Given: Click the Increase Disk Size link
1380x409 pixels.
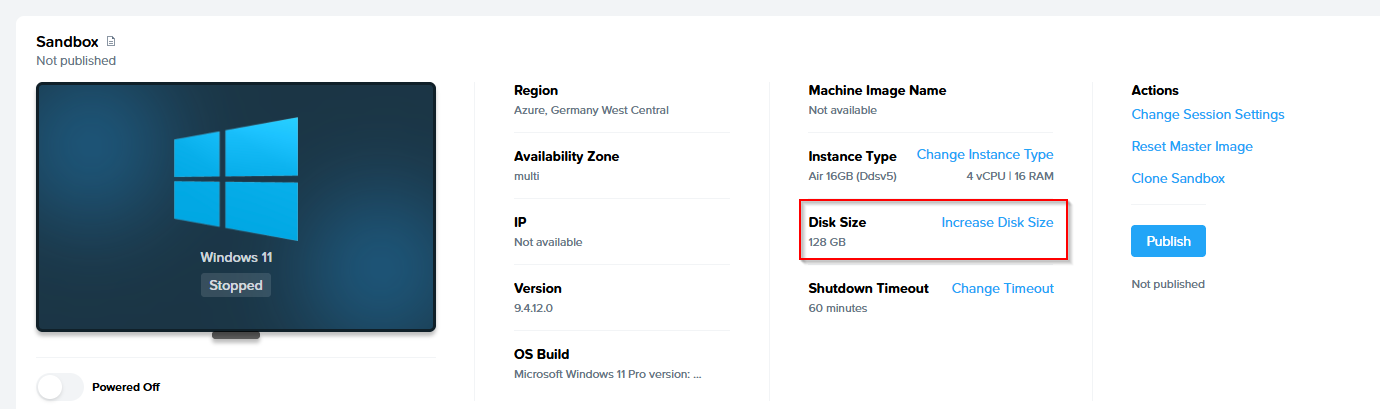Looking at the screenshot, I should coord(997,222).
